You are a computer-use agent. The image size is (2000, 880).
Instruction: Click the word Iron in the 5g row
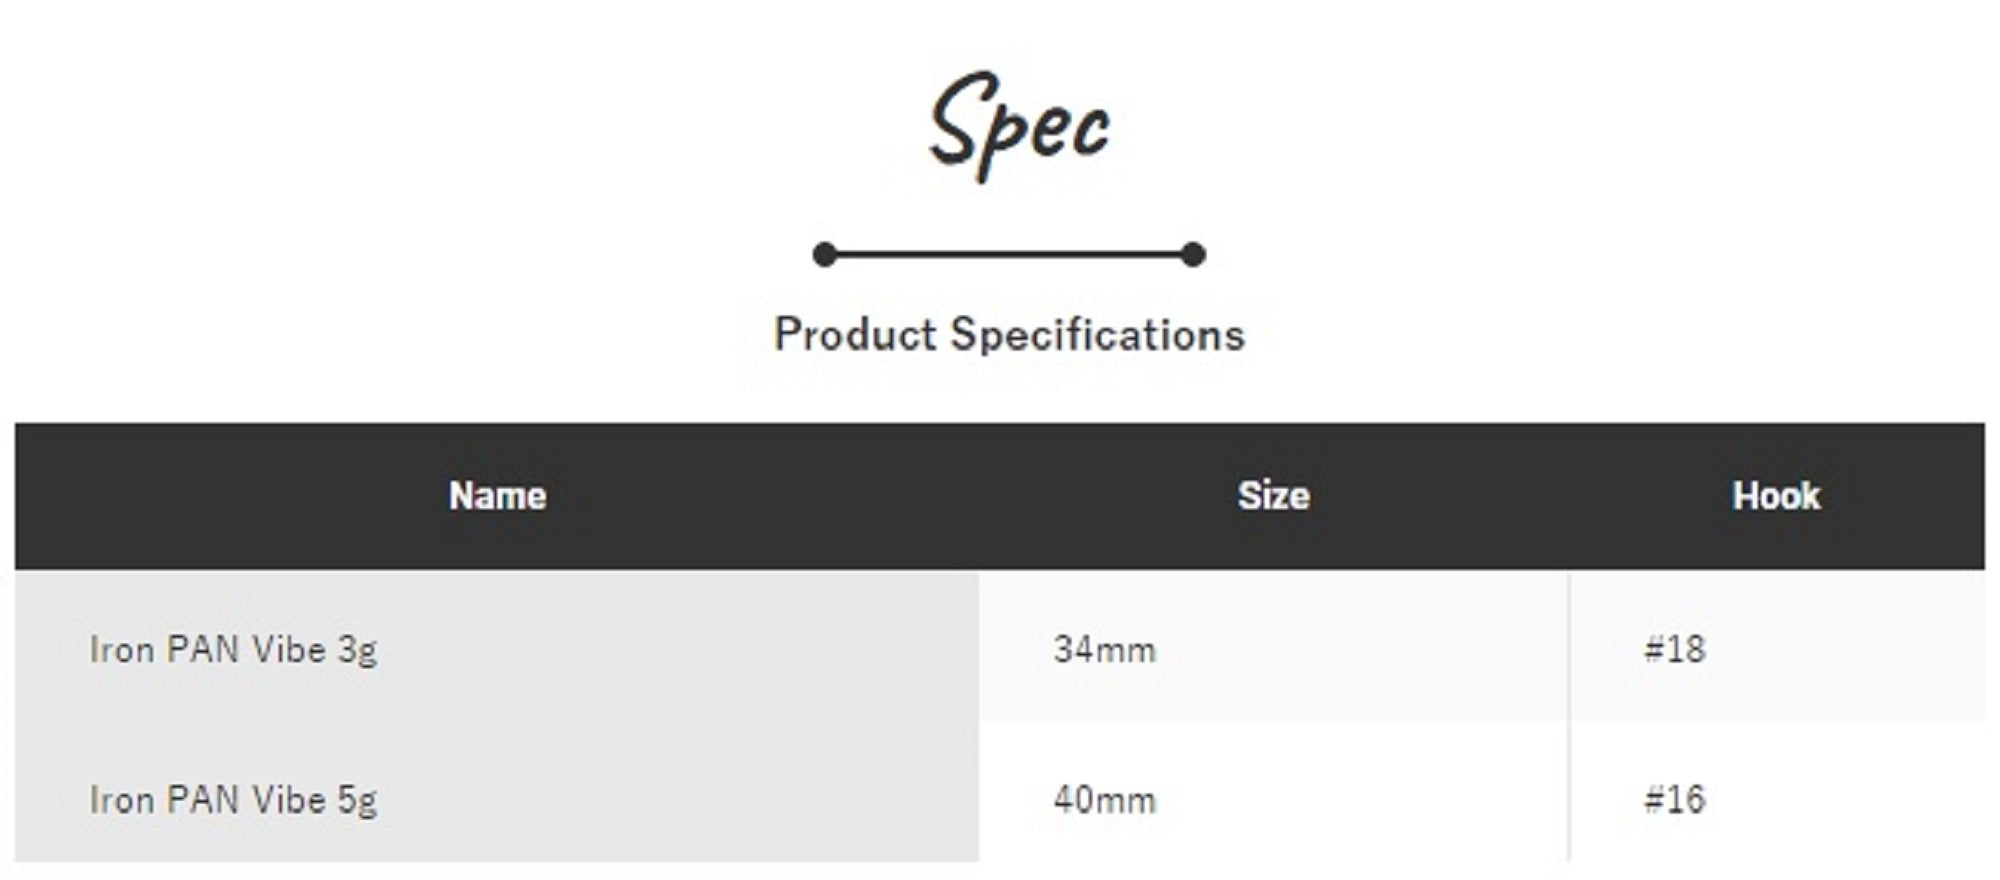(x=121, y=800)
